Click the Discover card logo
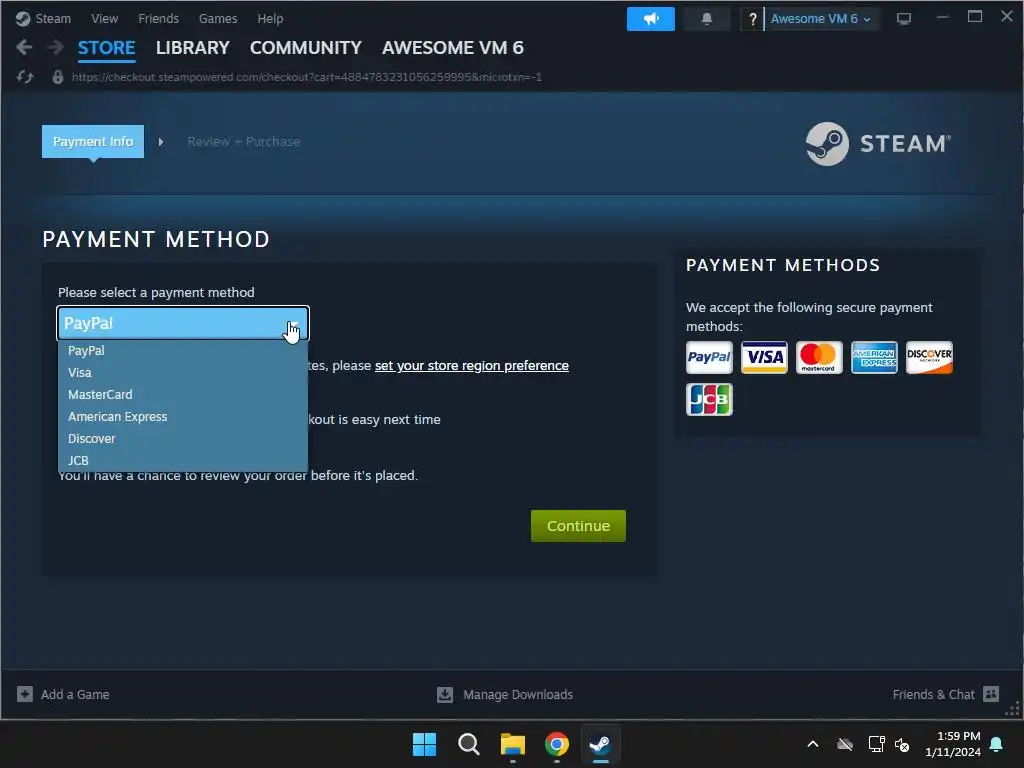The width and height of the screenshot is (1024, 768). (929, 357)
